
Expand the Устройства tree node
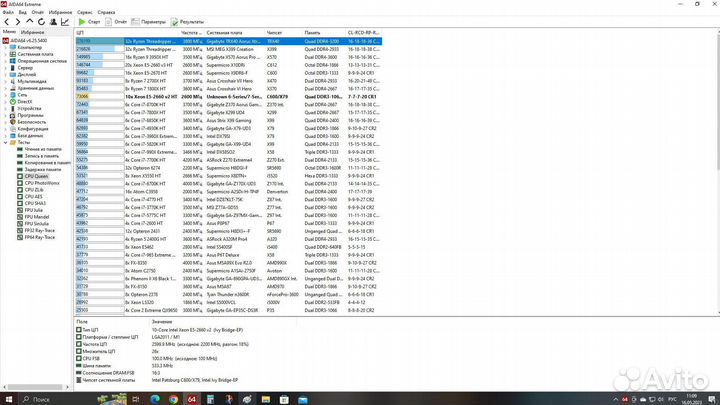tap(6, 108)
